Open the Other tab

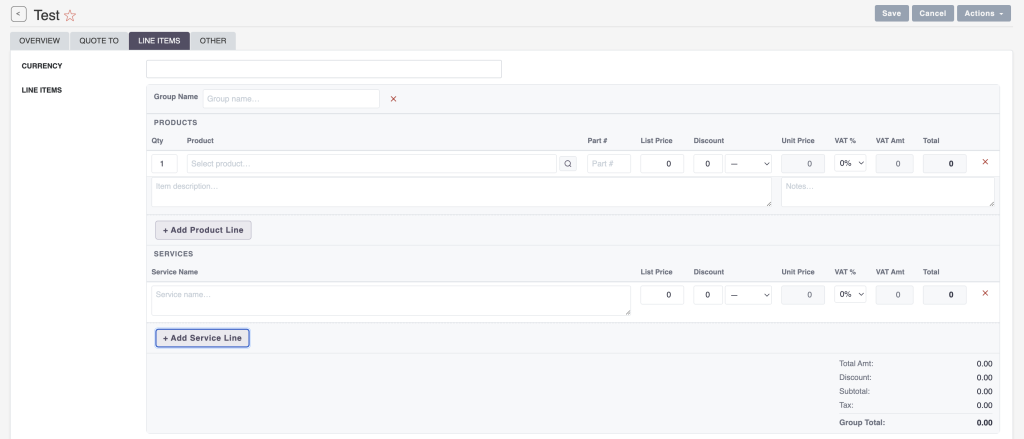click(213, 41)
